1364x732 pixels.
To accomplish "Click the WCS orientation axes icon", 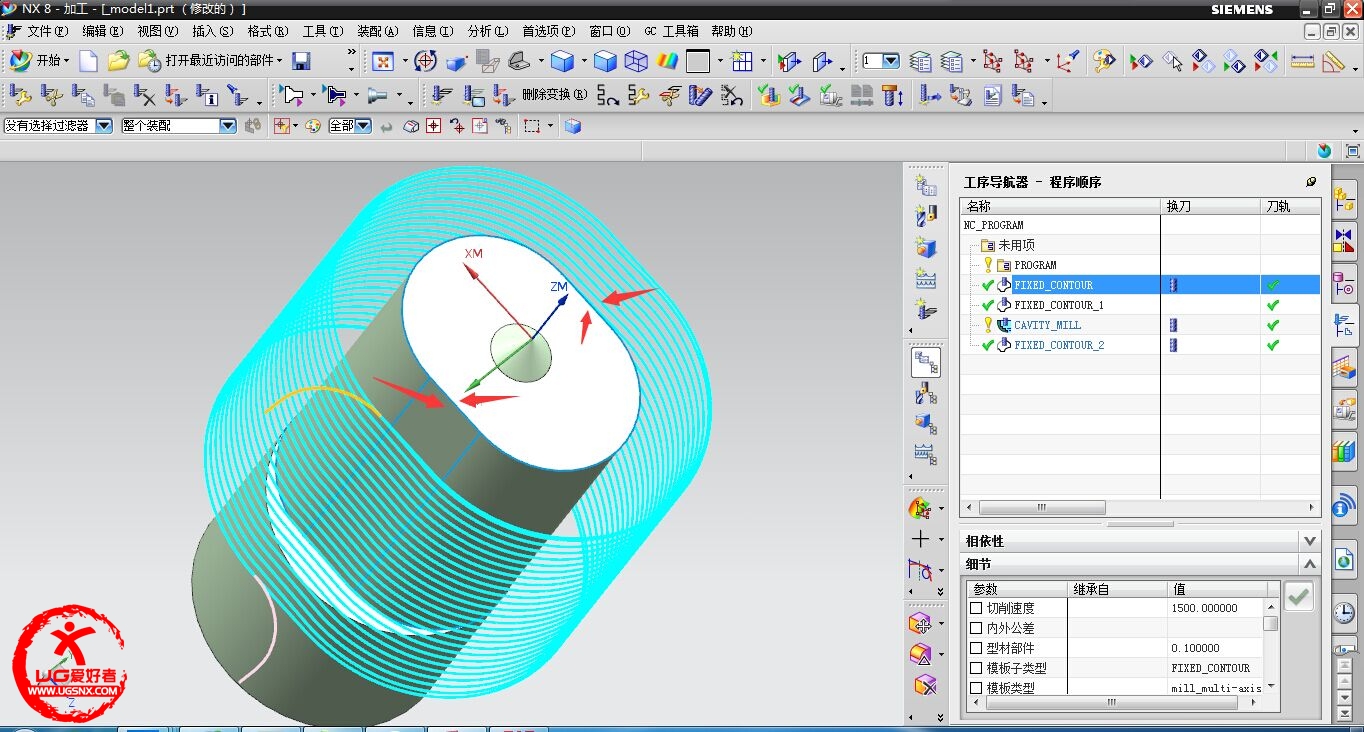I will tap(1068, 62).
